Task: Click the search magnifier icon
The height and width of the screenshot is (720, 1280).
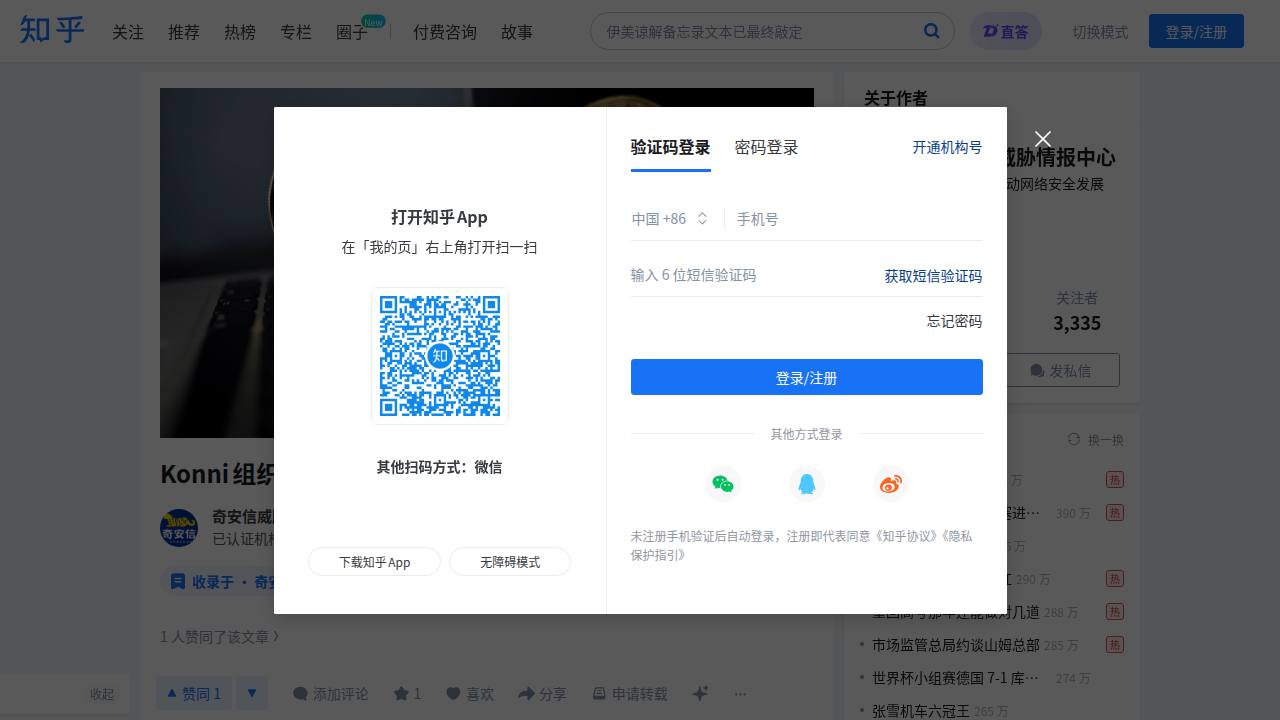Action: coord(932,31)
